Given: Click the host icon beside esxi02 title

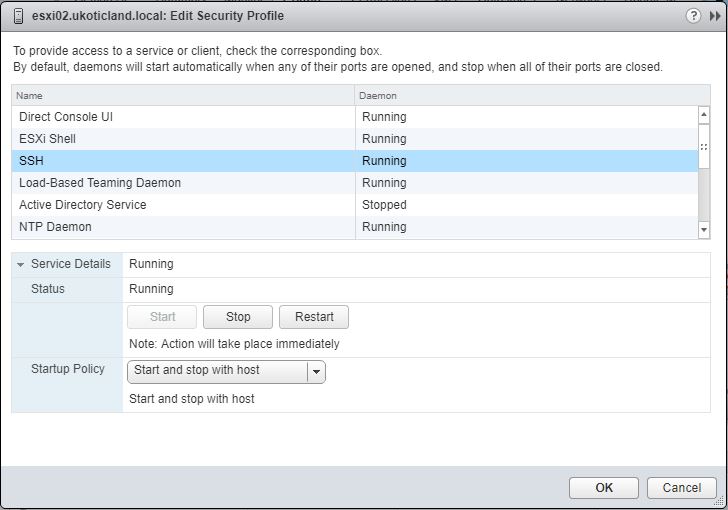Looking at the screenshot, I should (19, 16).
